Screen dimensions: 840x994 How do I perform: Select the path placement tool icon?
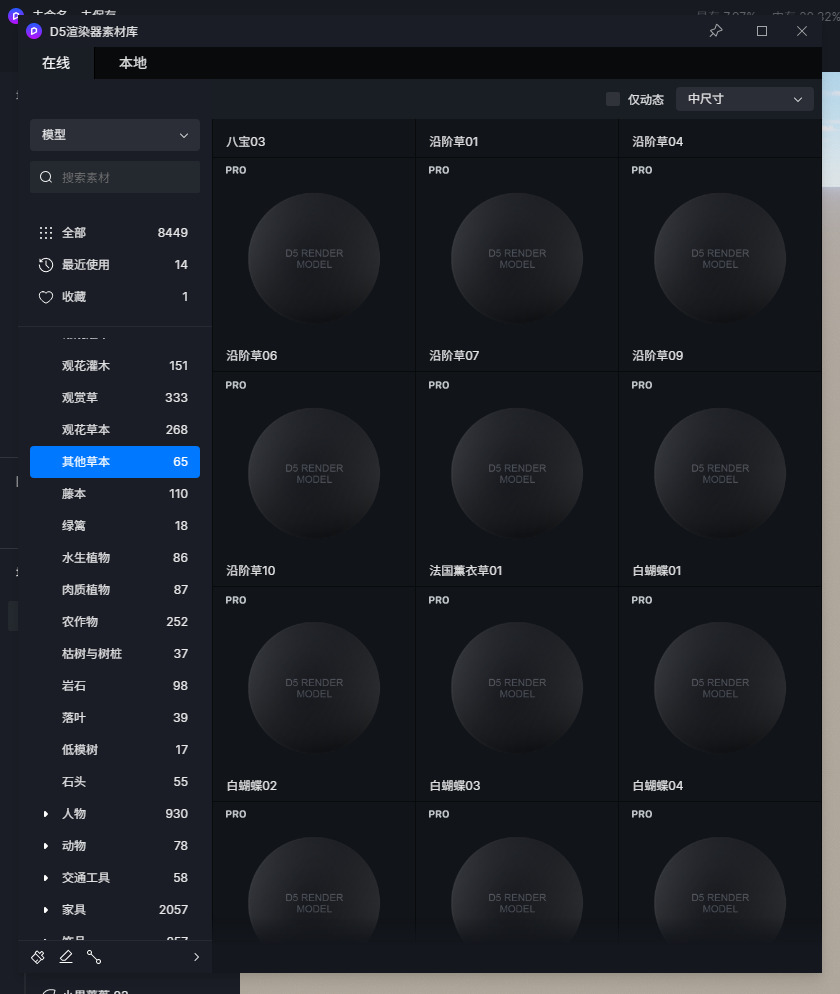(x=94, y=957)
